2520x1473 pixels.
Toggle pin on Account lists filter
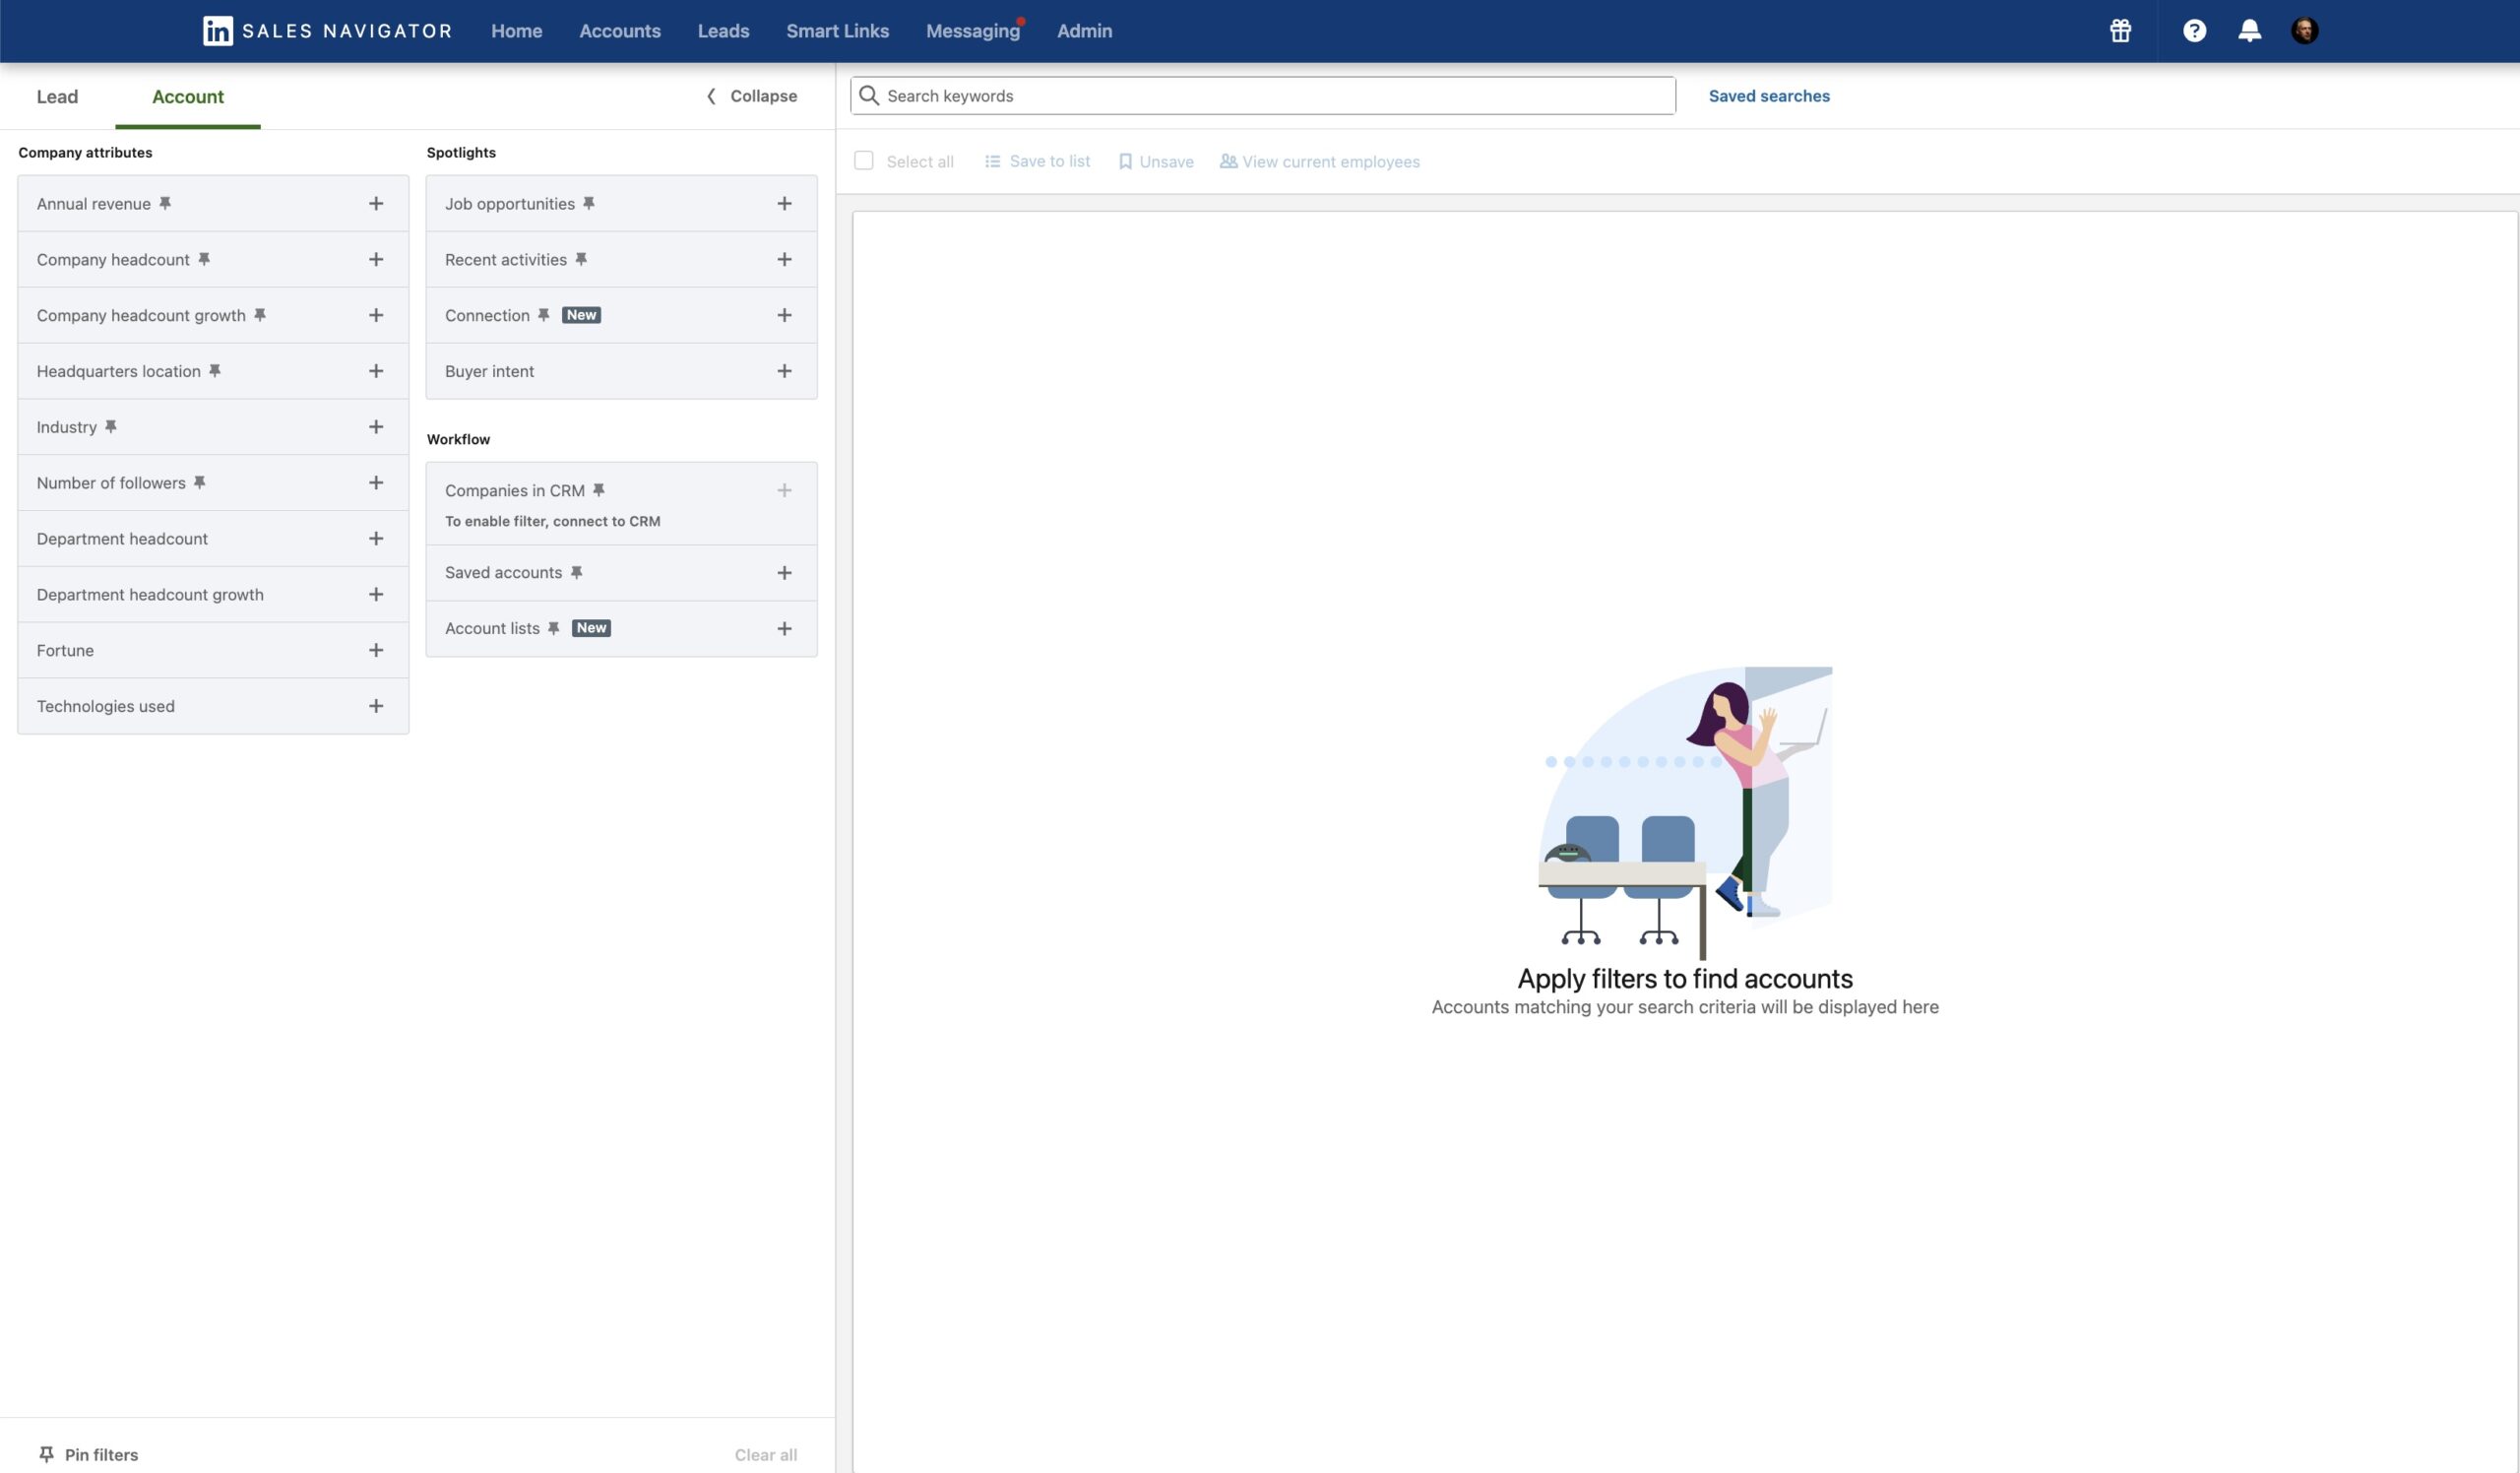click(554, 628)
